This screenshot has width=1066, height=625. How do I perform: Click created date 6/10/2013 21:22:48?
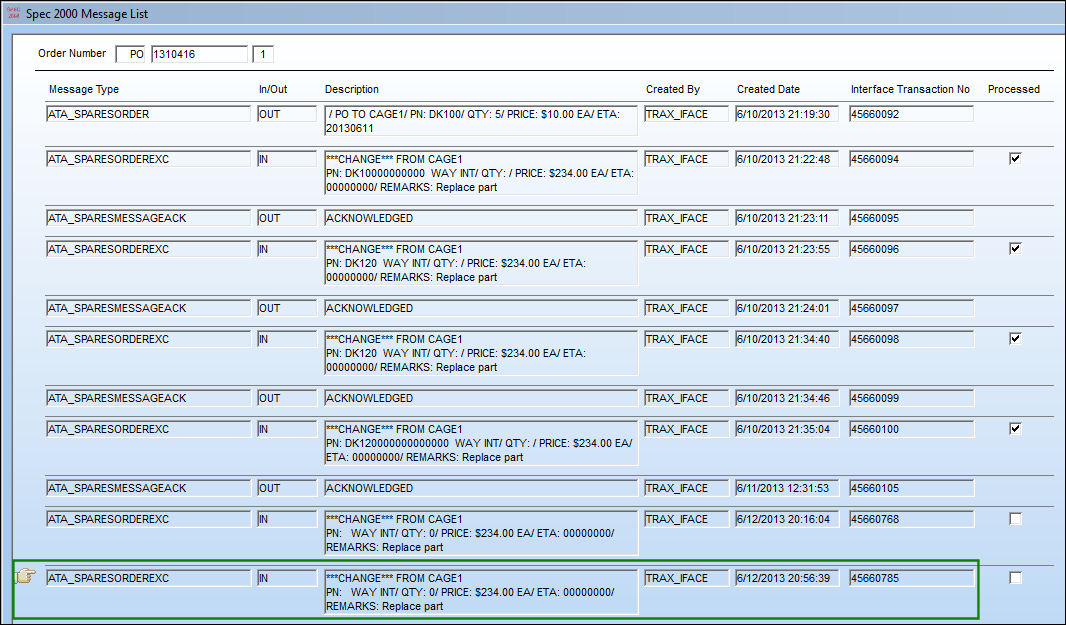click(787, 159)
